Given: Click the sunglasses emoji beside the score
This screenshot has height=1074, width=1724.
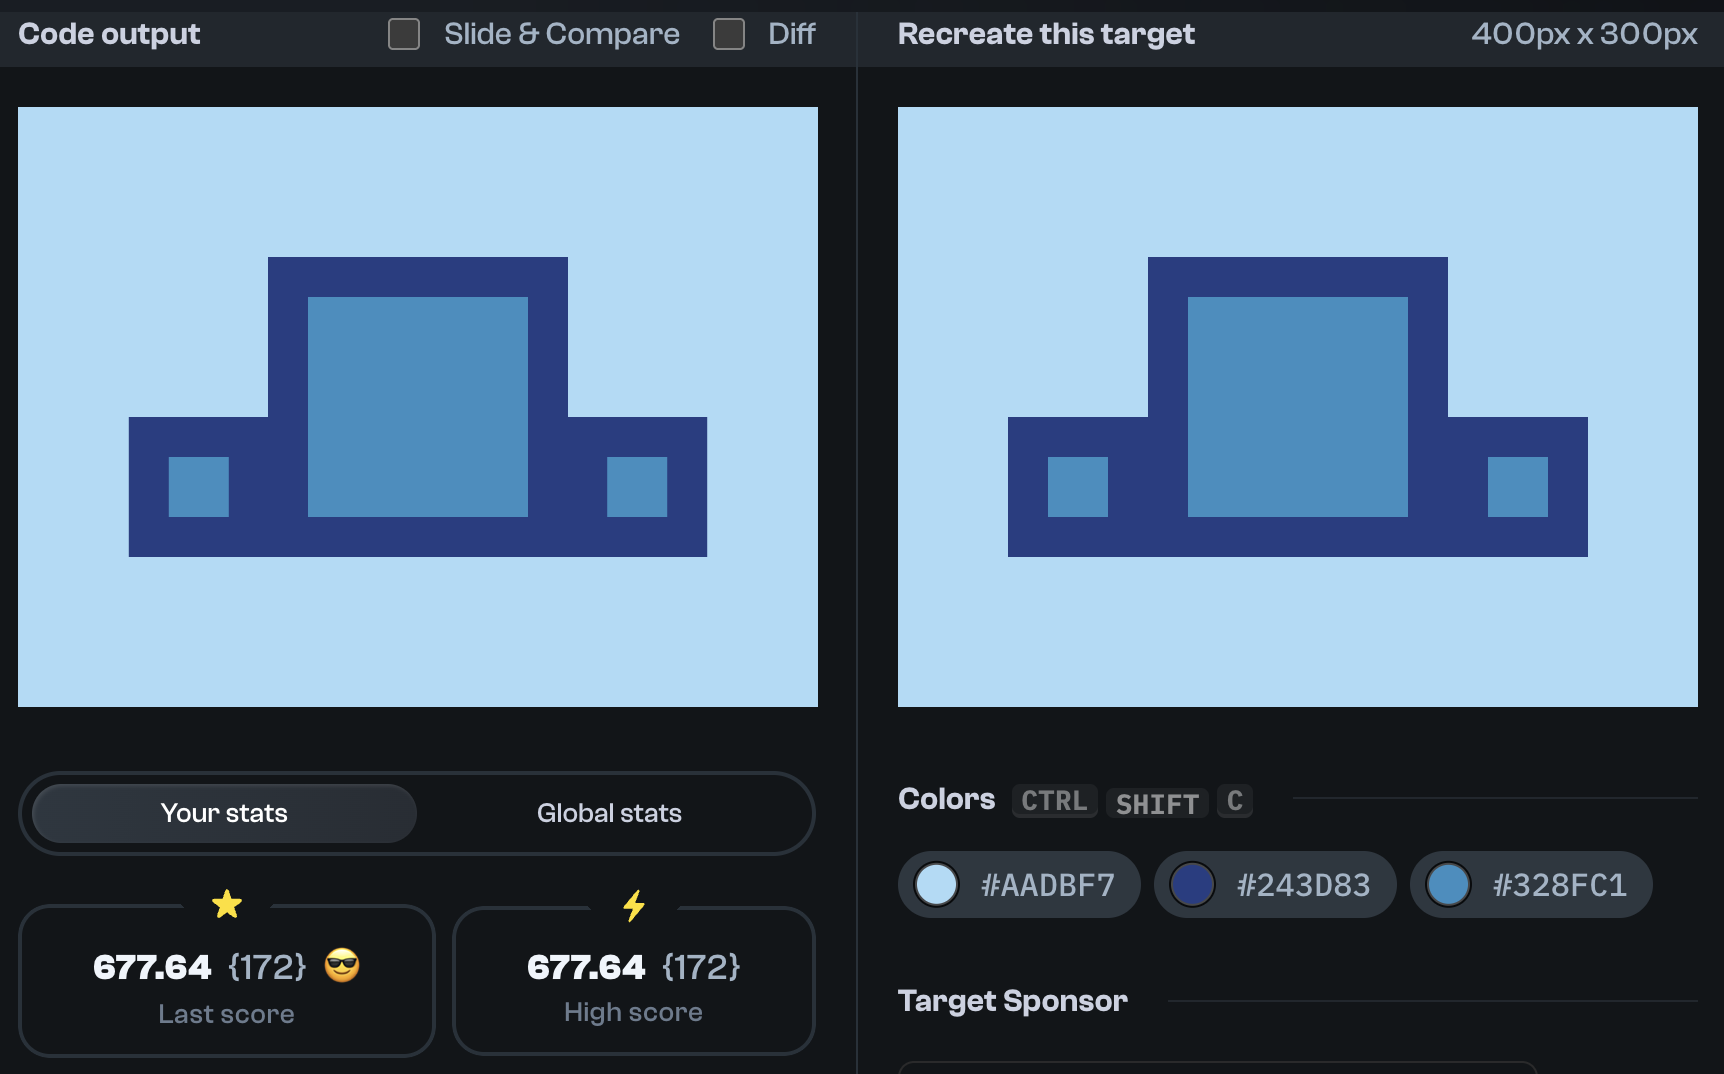Looking at the screenshot, I should [341, 966].
